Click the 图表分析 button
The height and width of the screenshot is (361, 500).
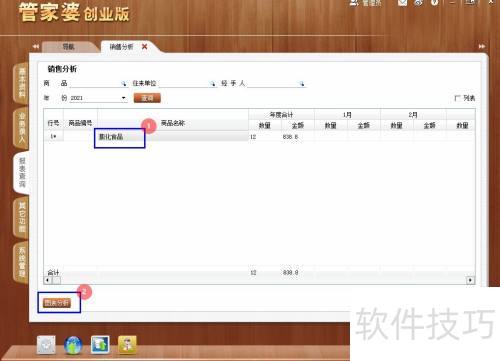click(x=57, y=303)
